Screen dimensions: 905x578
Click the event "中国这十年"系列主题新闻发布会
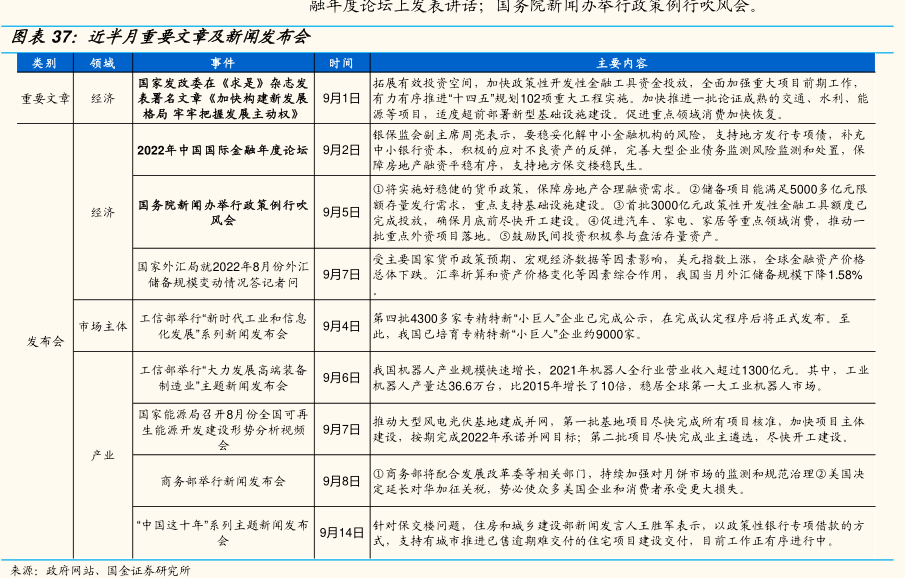point(223,532)
